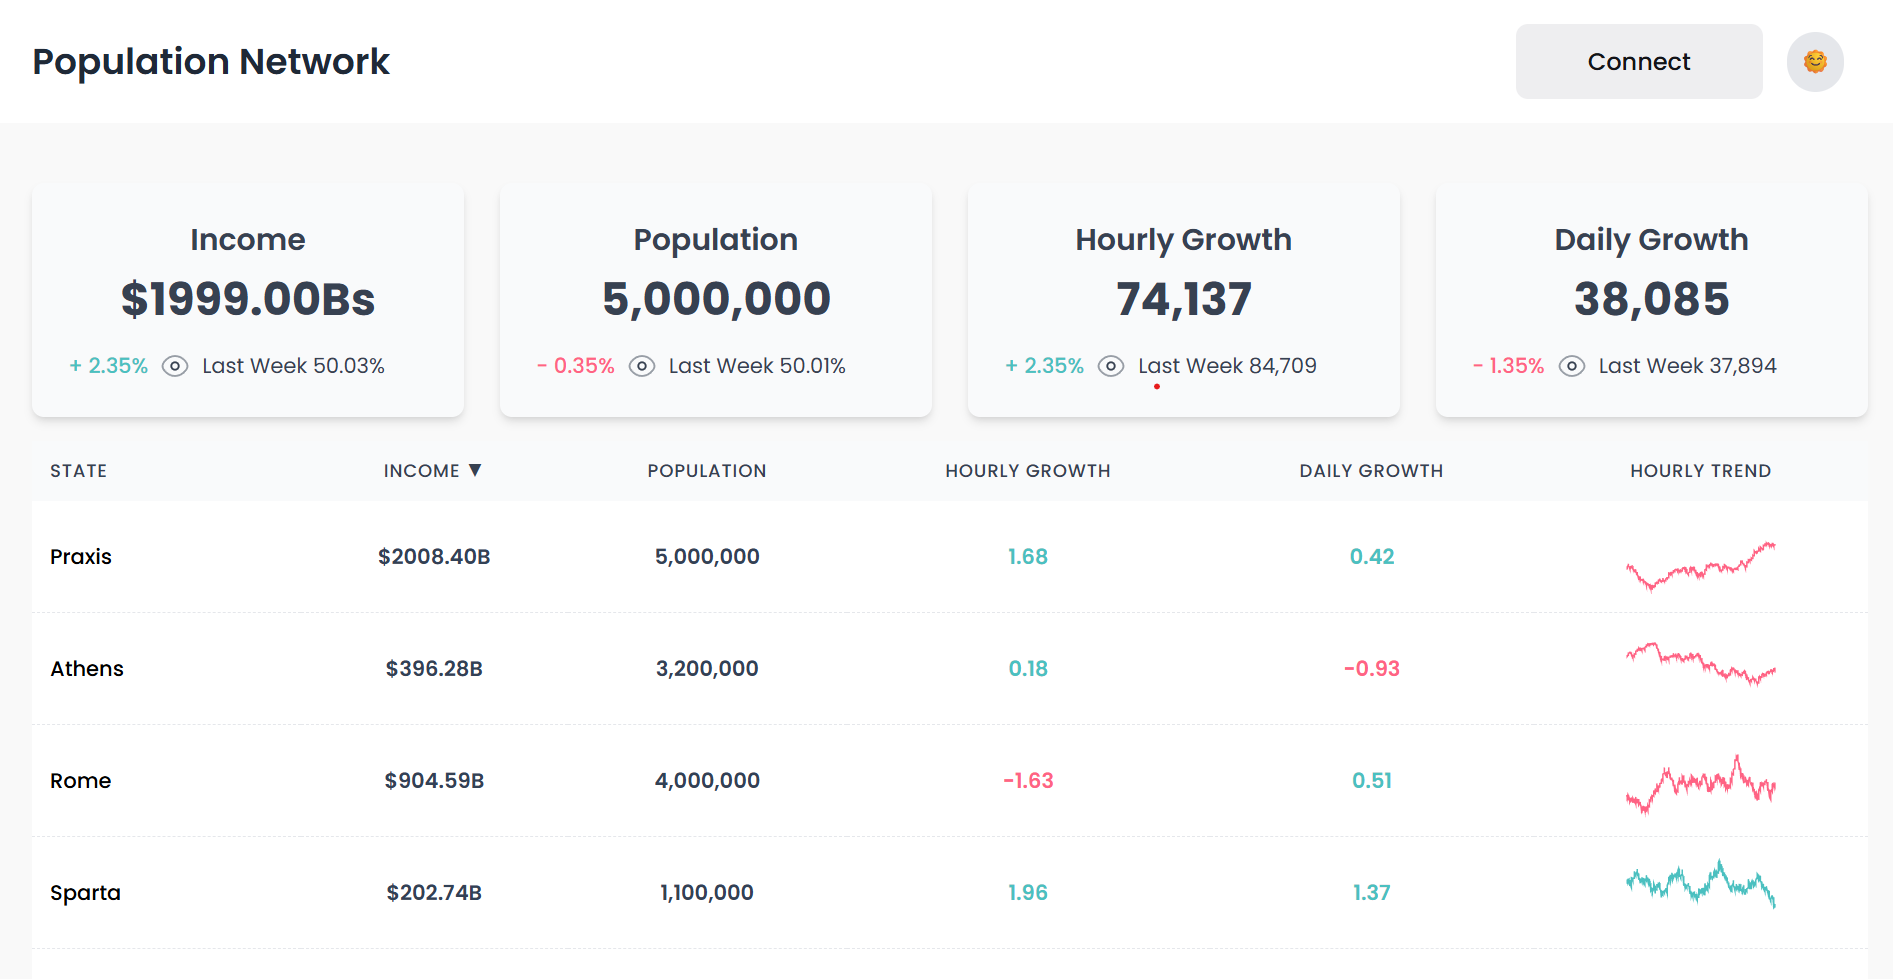Image resolution: width=1893 pixels, height=979 pixels.
Task: Toggle the eye icon in the Hourly Growth card
Action: [1111, 366]
